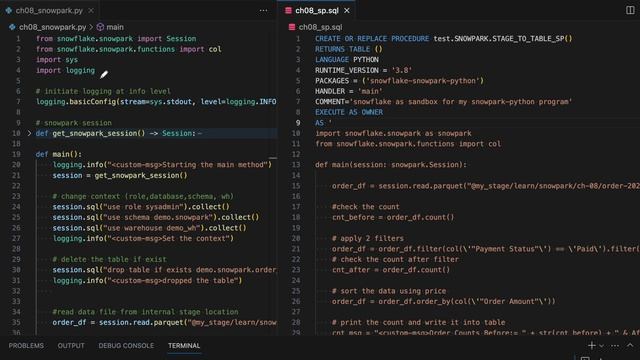Click the SQL file icon on ch08_sp.sql tab

click(288, 11)
